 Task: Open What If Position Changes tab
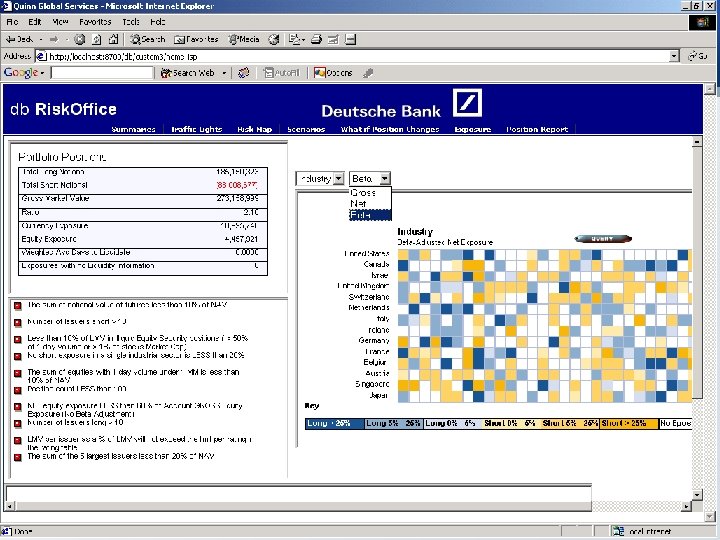(x=390, y=129)
